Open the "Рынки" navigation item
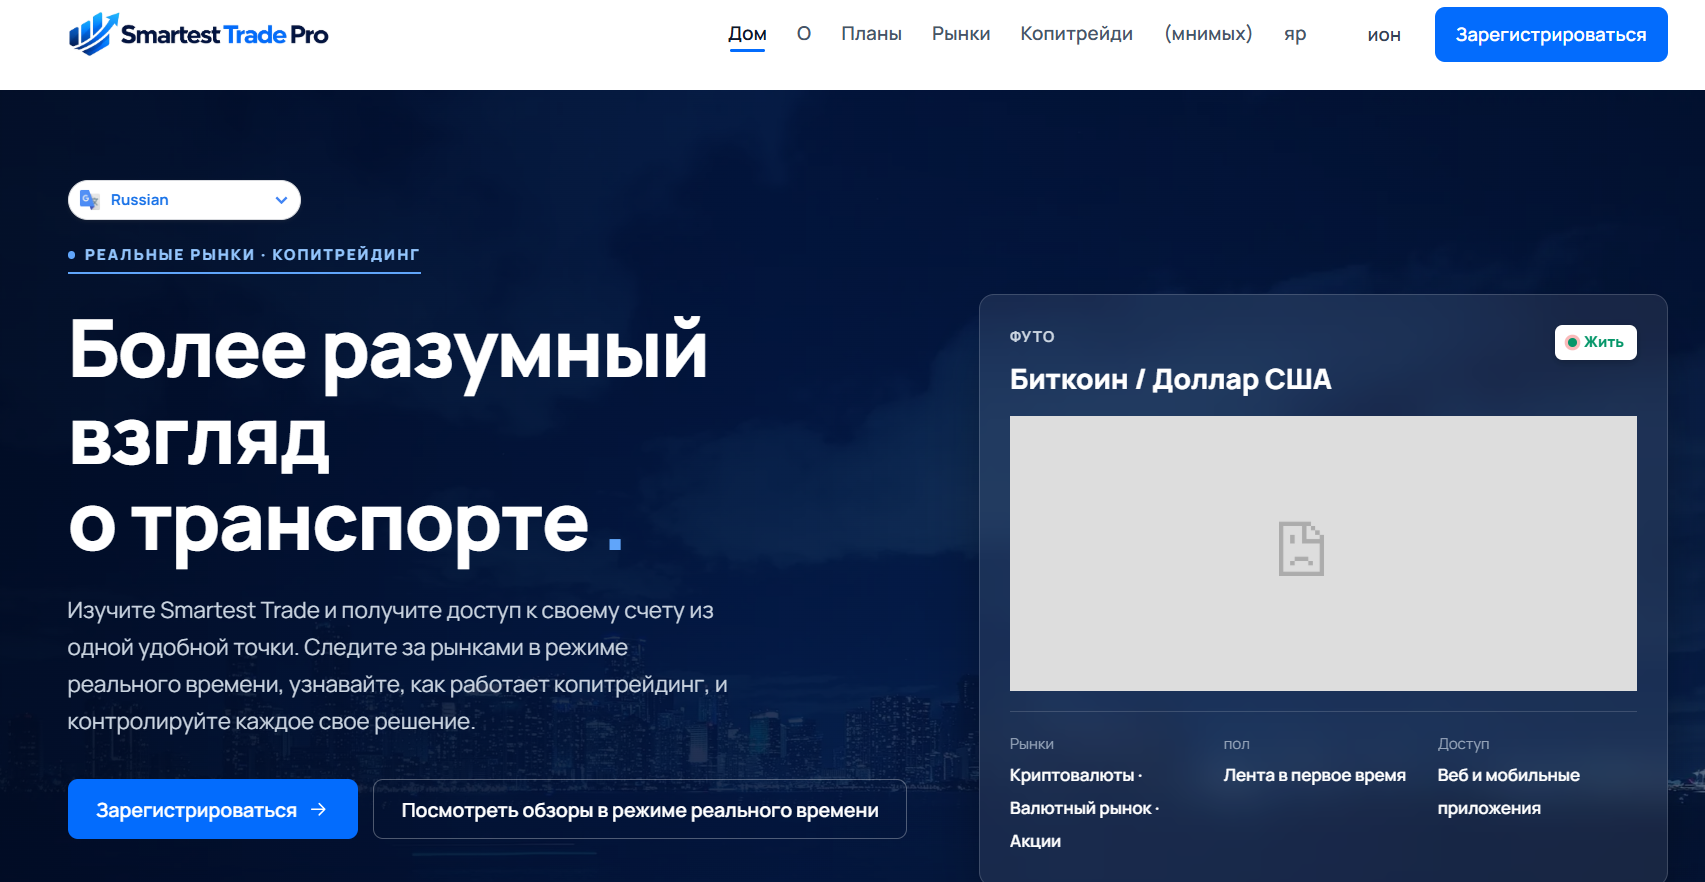1705x882 pixels. (x=961, y=34)
